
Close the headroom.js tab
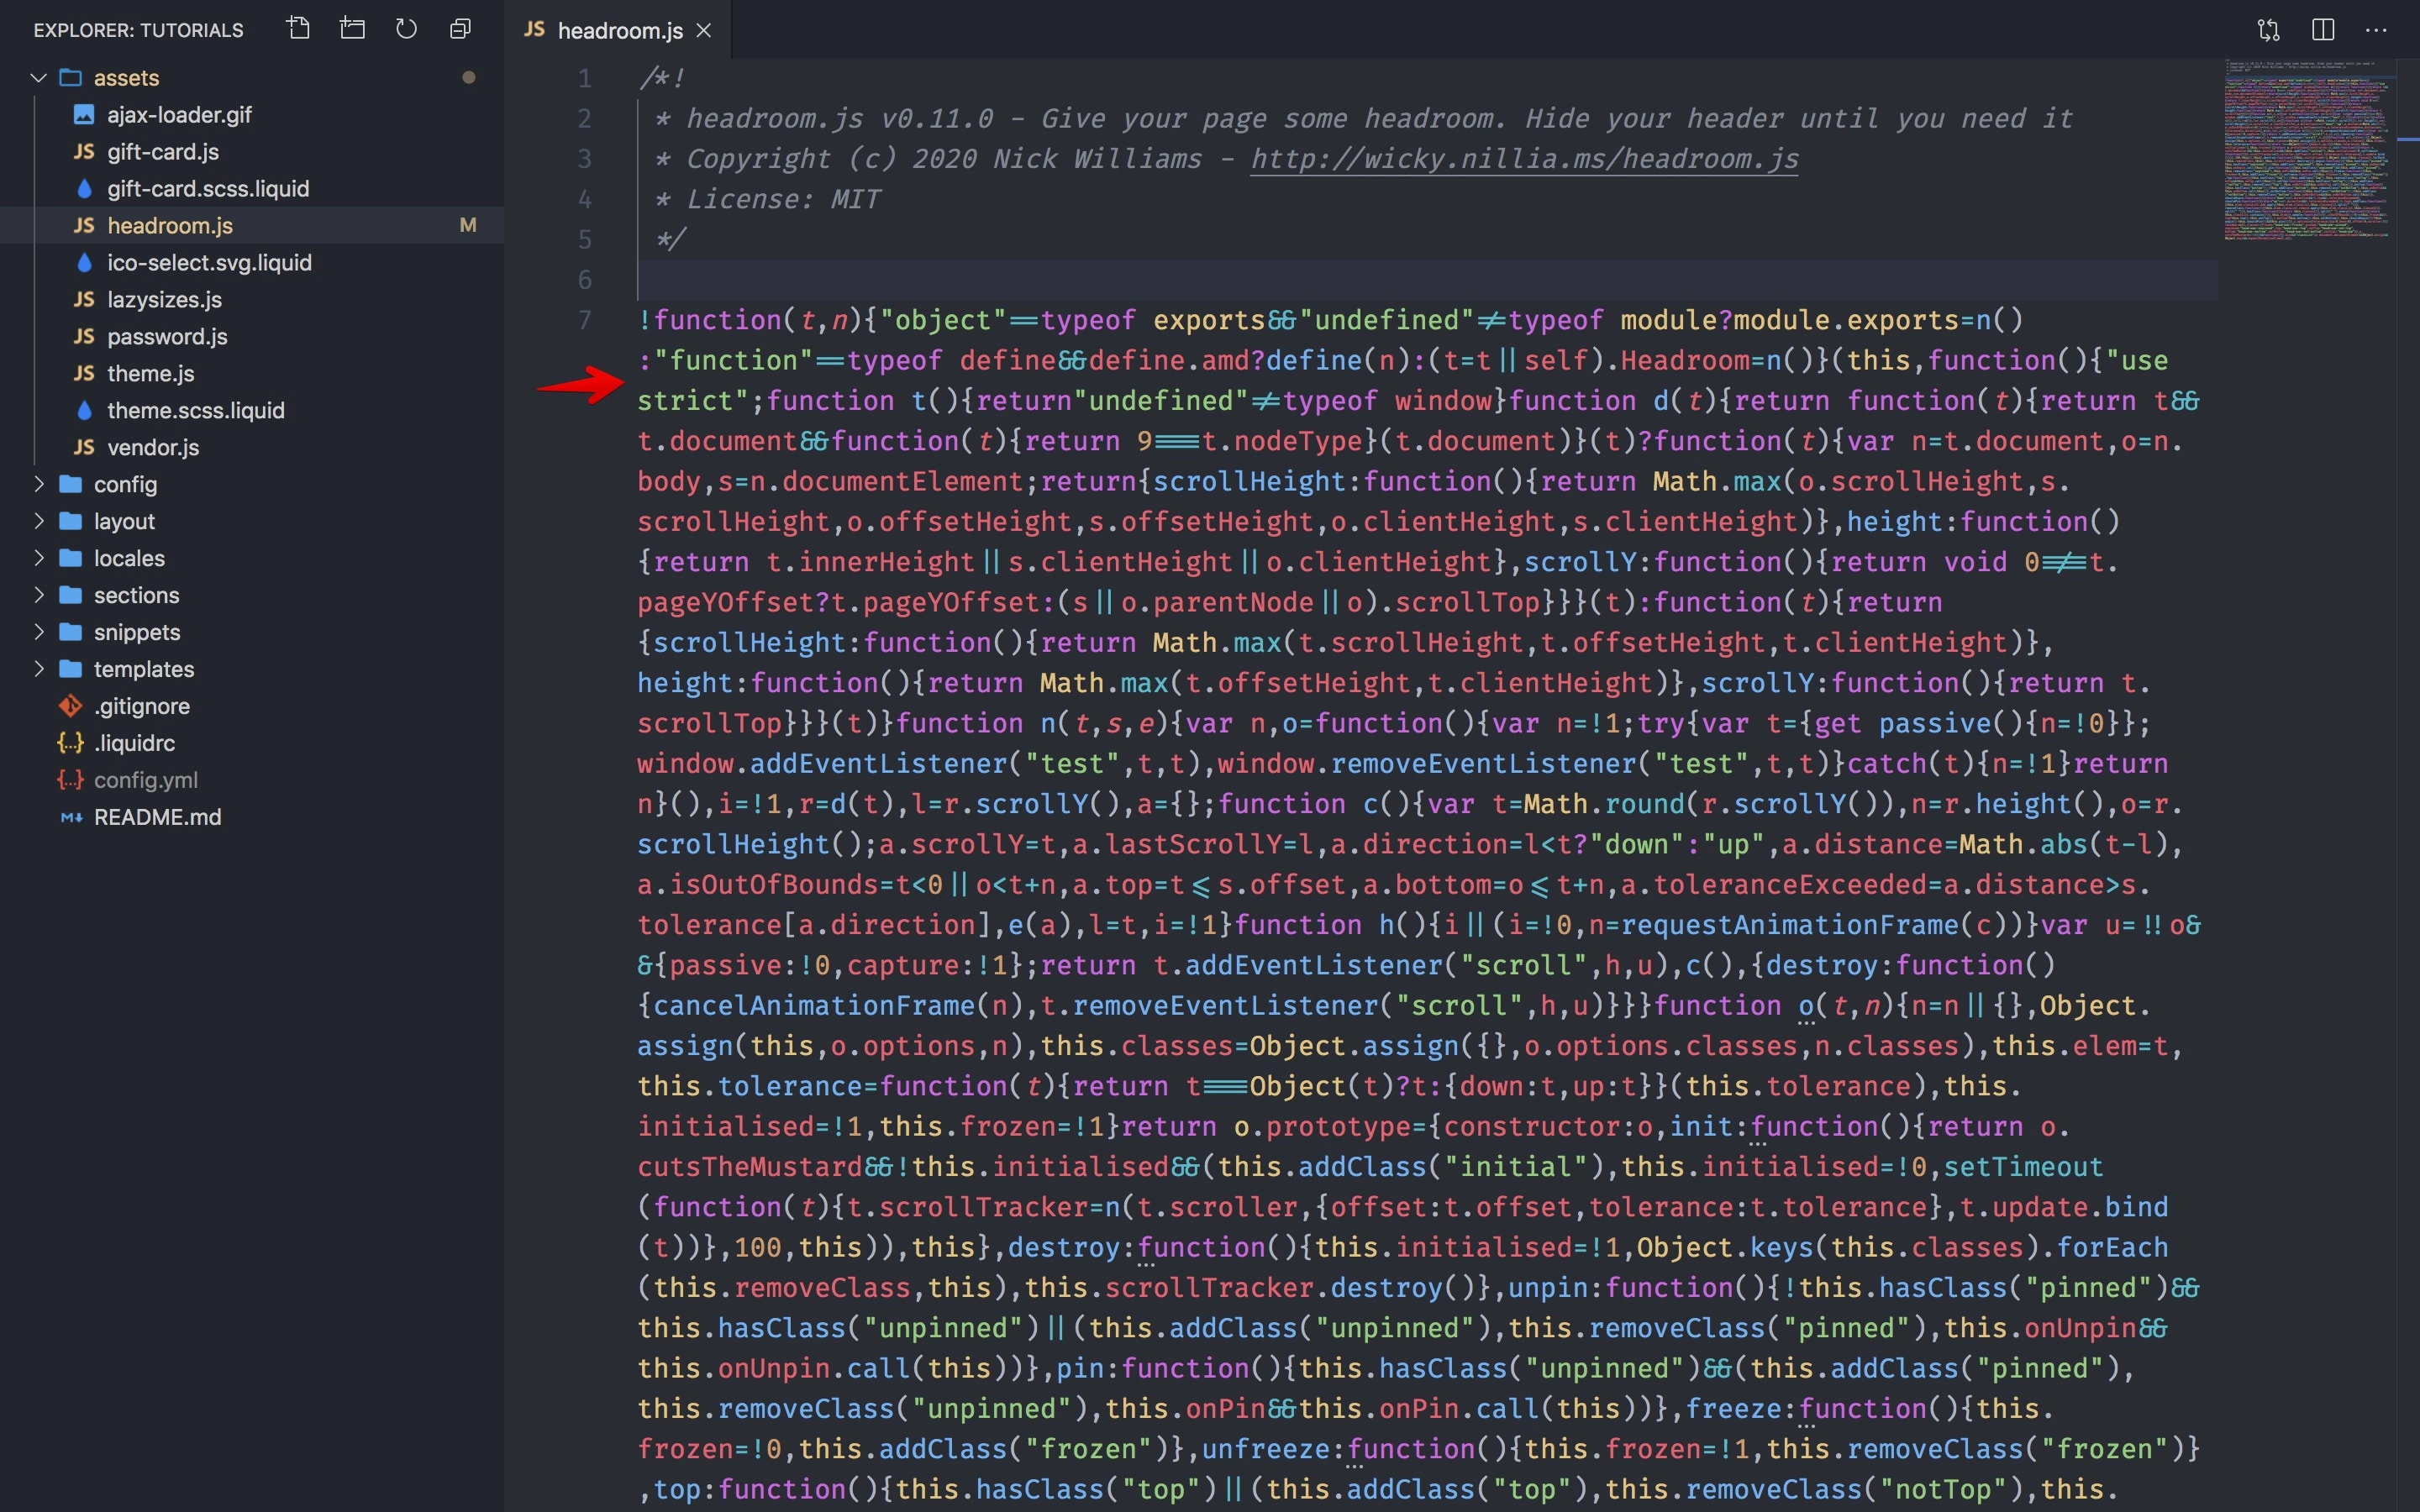704,30
